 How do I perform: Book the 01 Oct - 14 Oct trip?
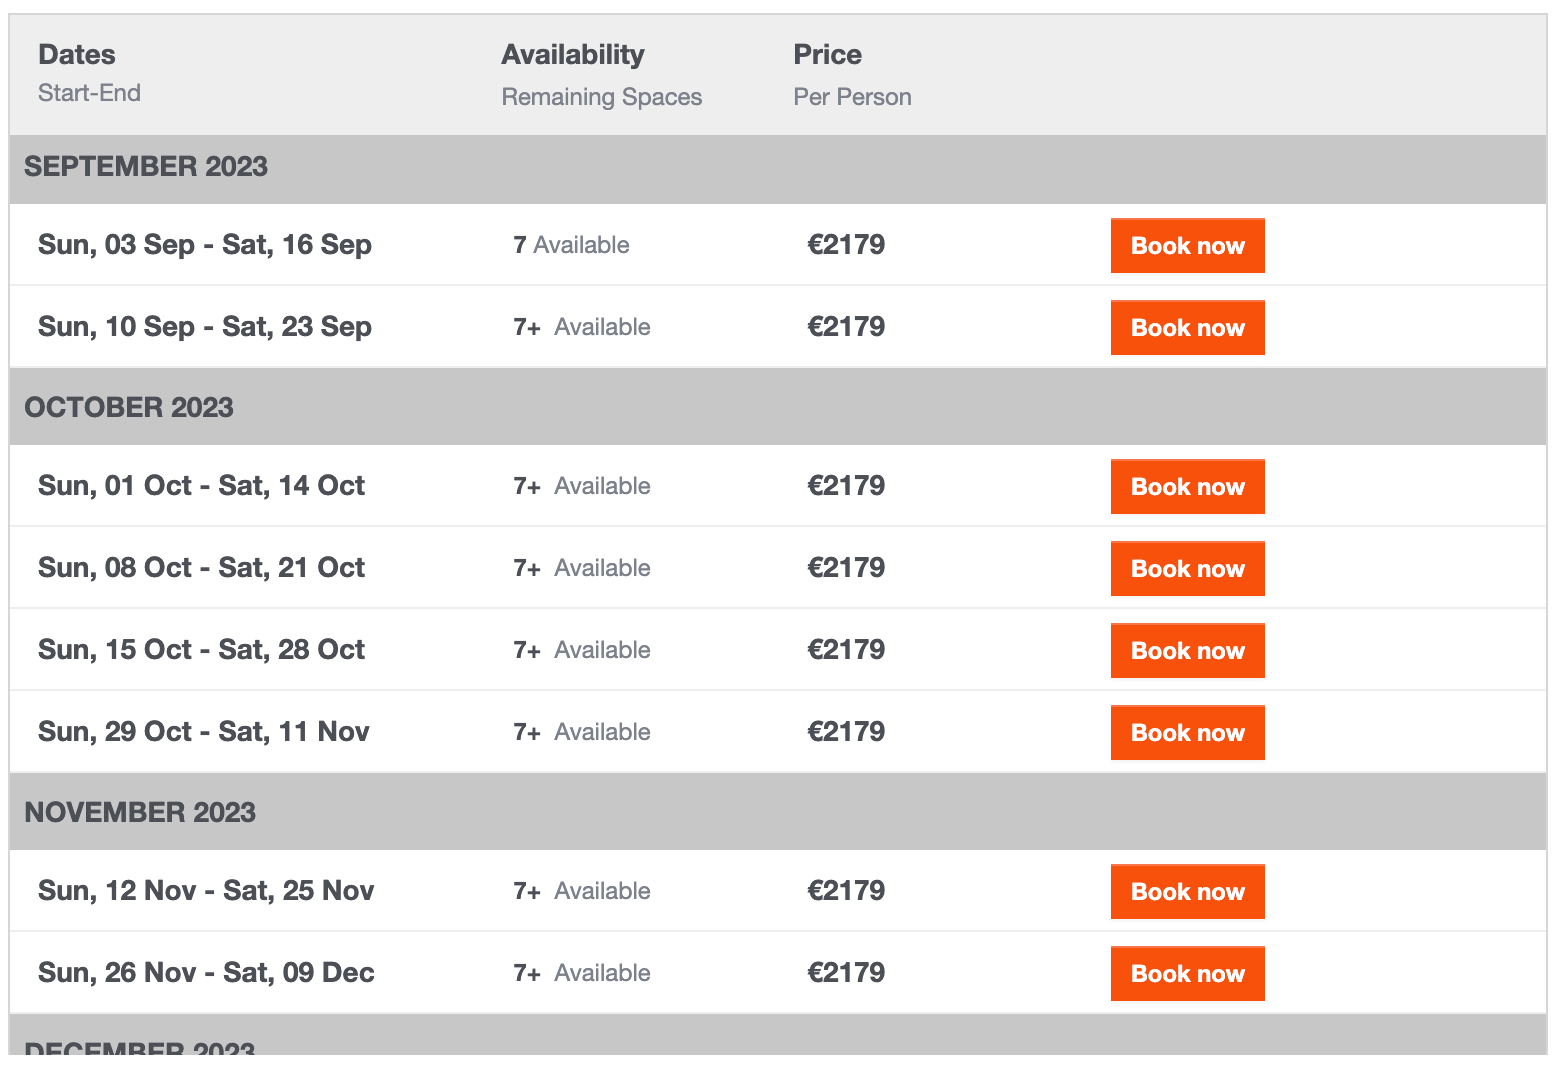point(1187,486)
